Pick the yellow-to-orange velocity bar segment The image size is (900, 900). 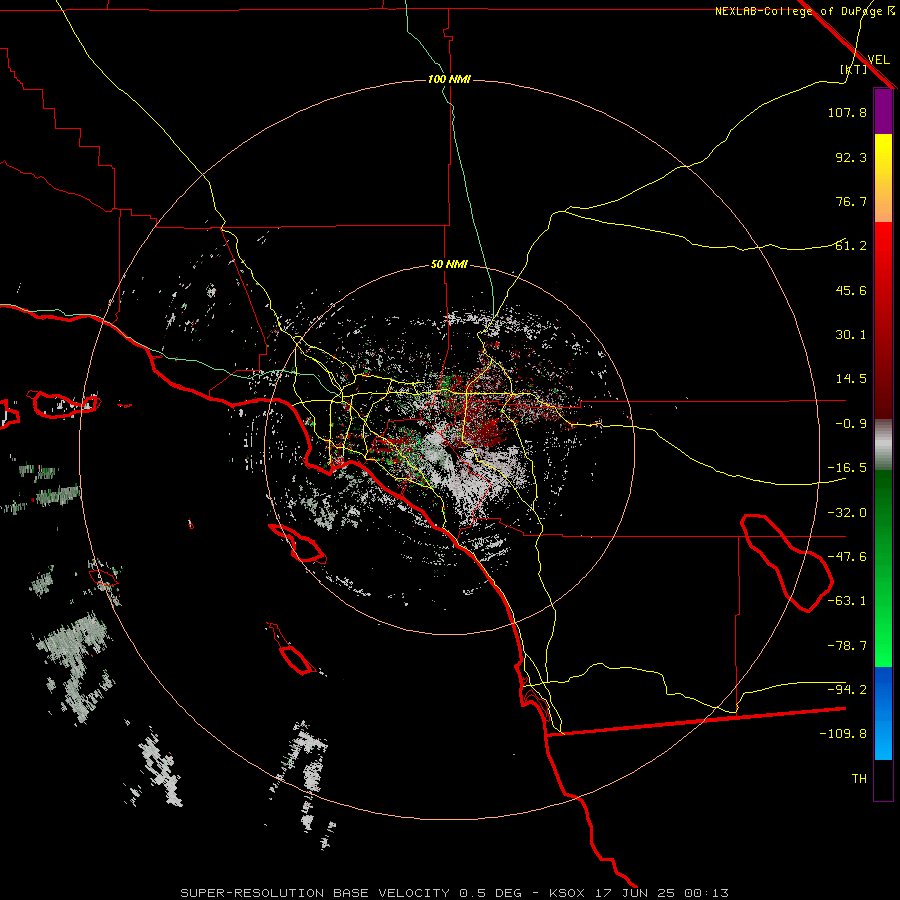(x=883, y=178)
